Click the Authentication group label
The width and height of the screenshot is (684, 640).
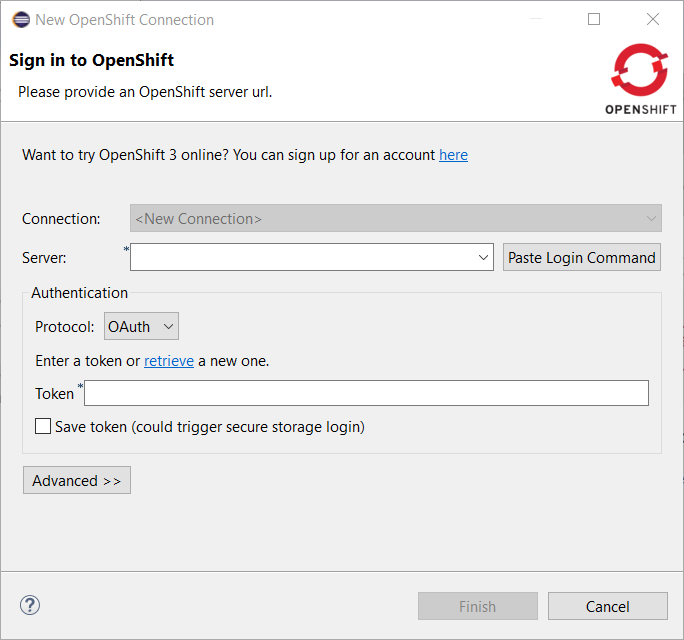click(x=80, y=293)
